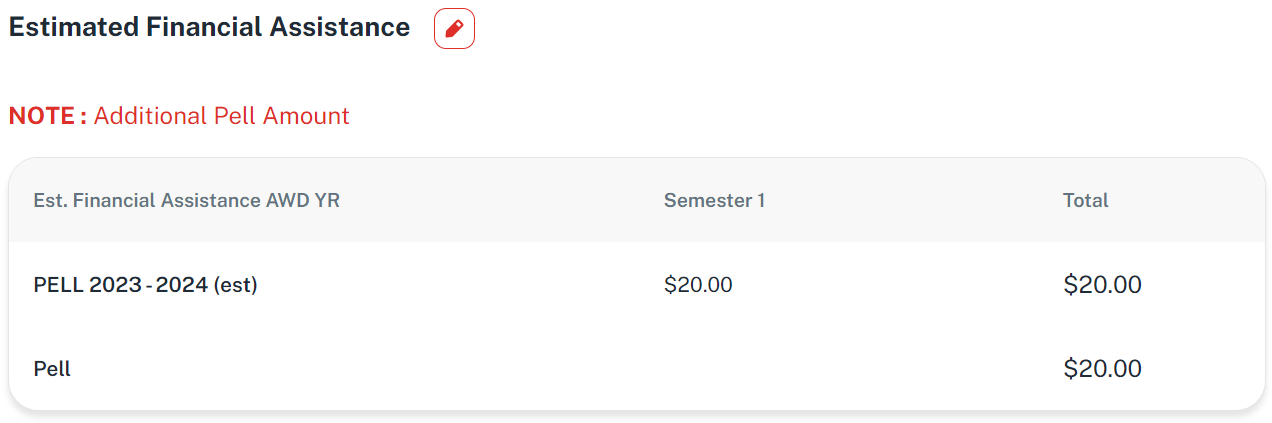Click the $20.00 total in the bottom Pell row

(x=1102, y=369)
